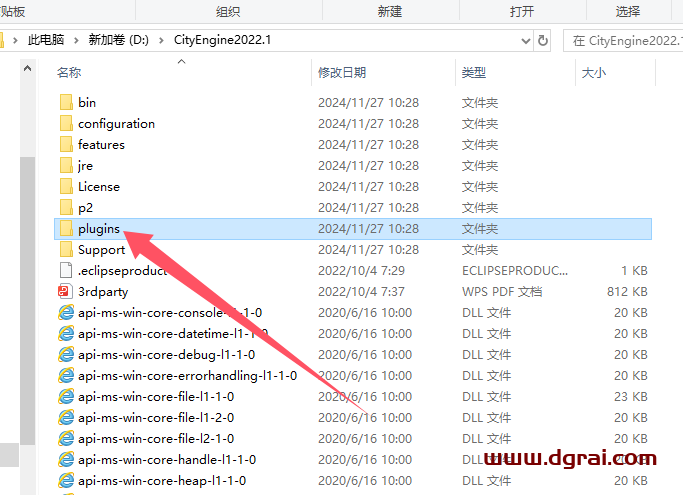Sort files by the 大小 column
This screenshot has width=683, height=495.
pos(594,72)
